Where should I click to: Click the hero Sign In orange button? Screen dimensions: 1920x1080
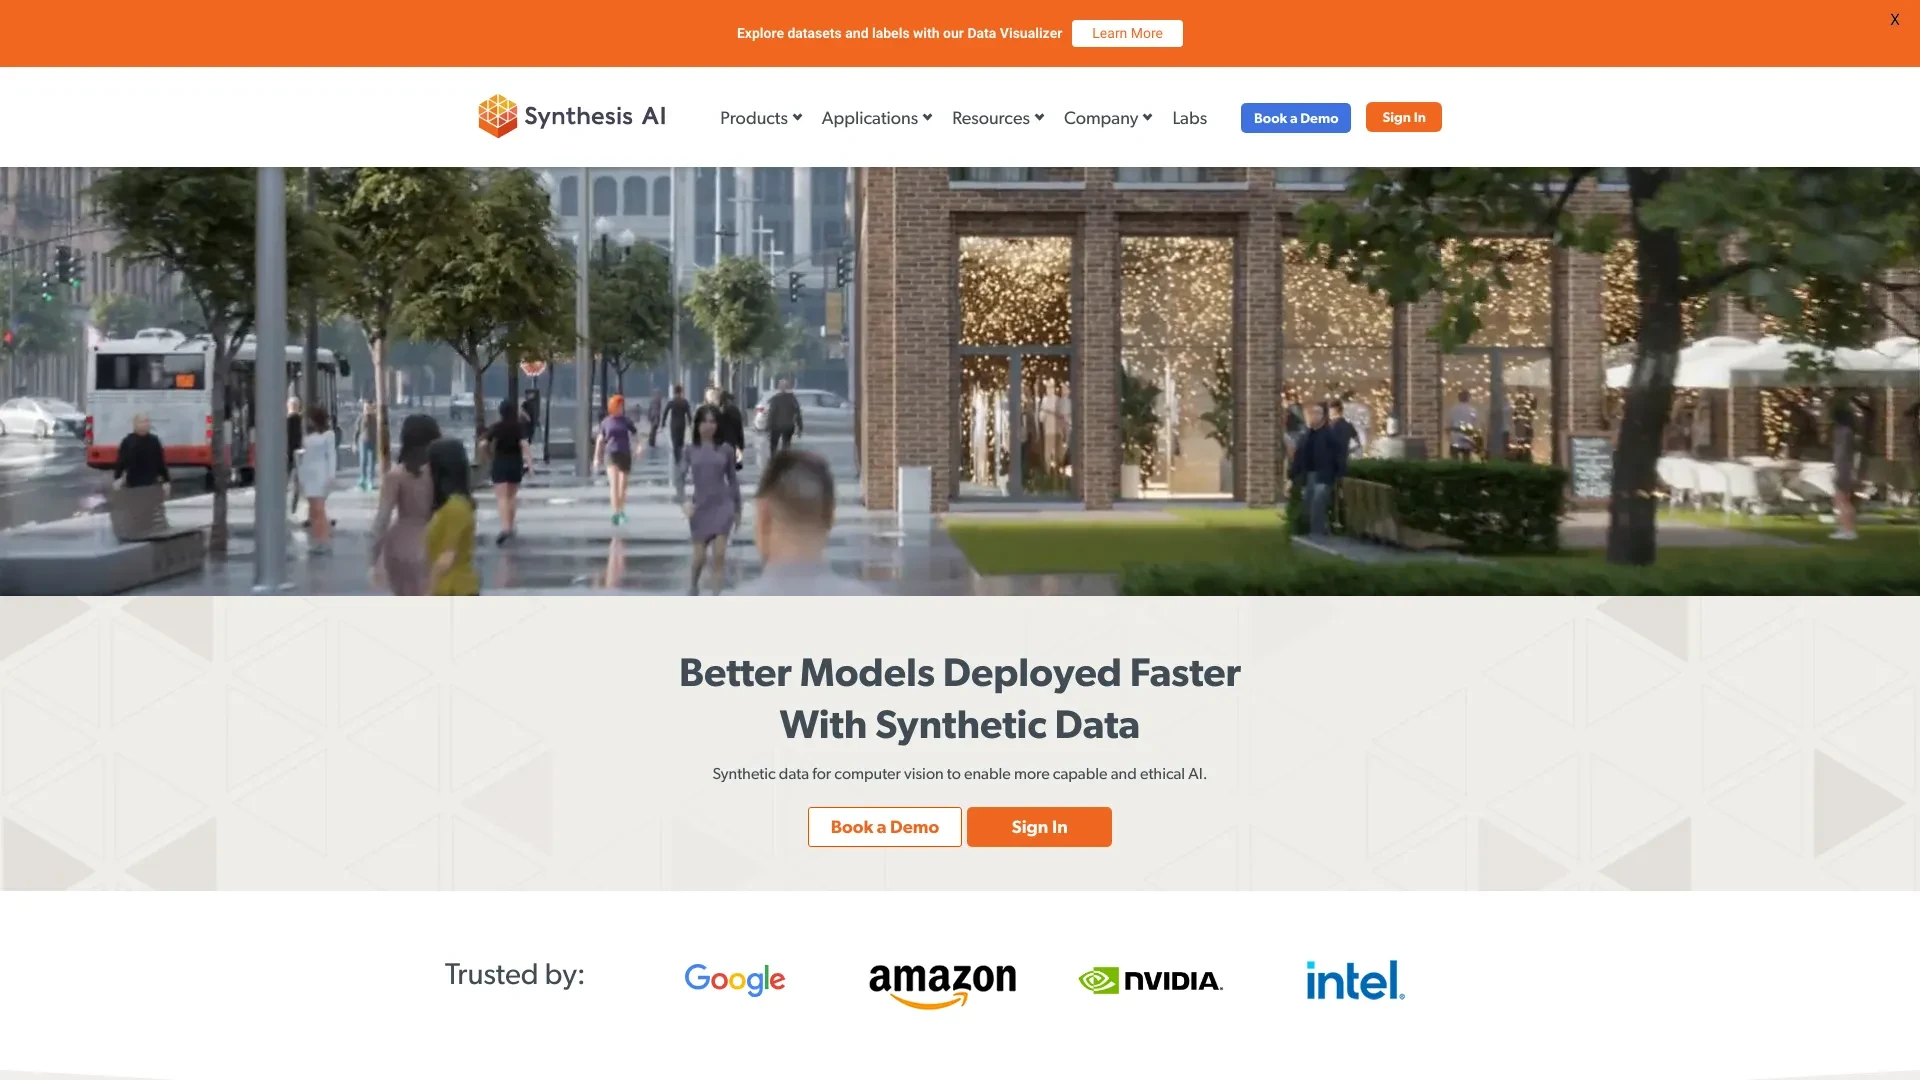click(1039, 827)
